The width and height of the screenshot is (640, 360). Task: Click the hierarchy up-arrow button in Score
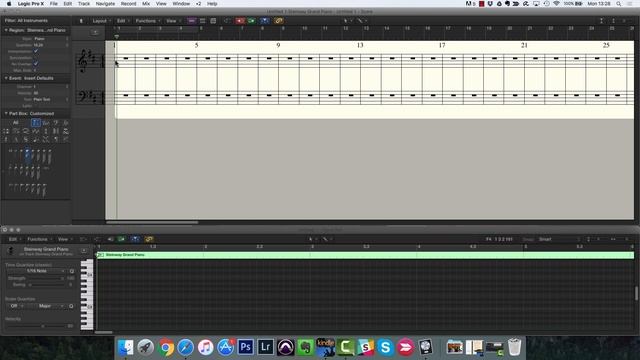81,21
